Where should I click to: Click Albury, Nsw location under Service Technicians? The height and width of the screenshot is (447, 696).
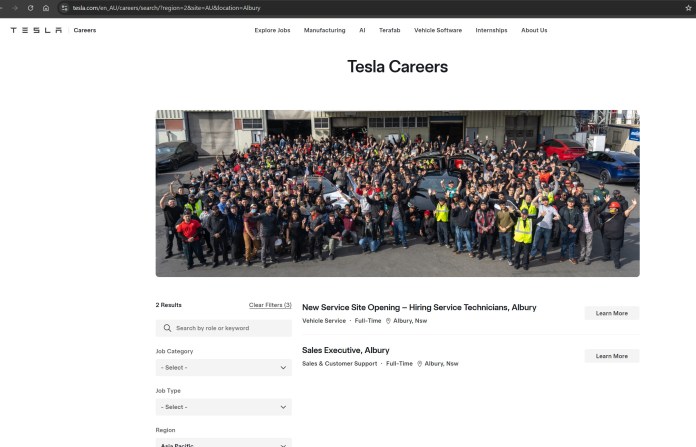click(x=410, y=321)
